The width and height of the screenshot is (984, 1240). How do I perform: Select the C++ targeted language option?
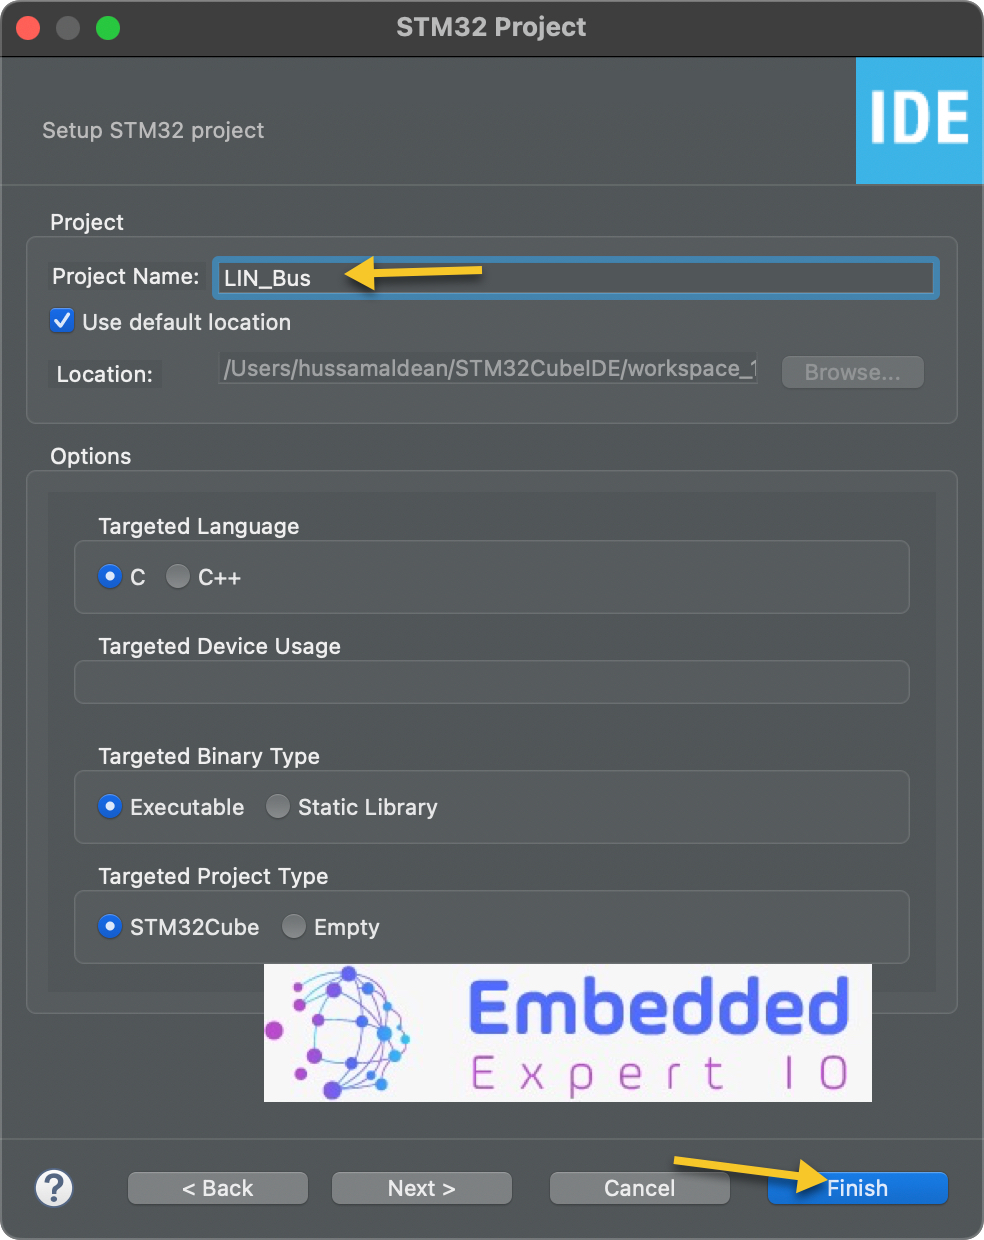pyautogui.click(x=177, y=576)
